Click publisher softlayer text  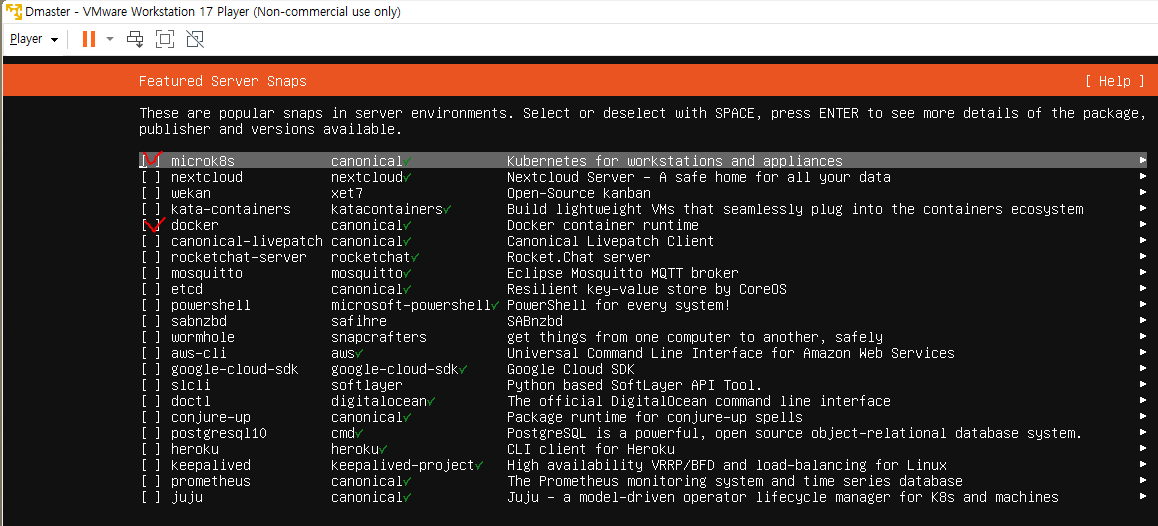(x=366, y=385)
